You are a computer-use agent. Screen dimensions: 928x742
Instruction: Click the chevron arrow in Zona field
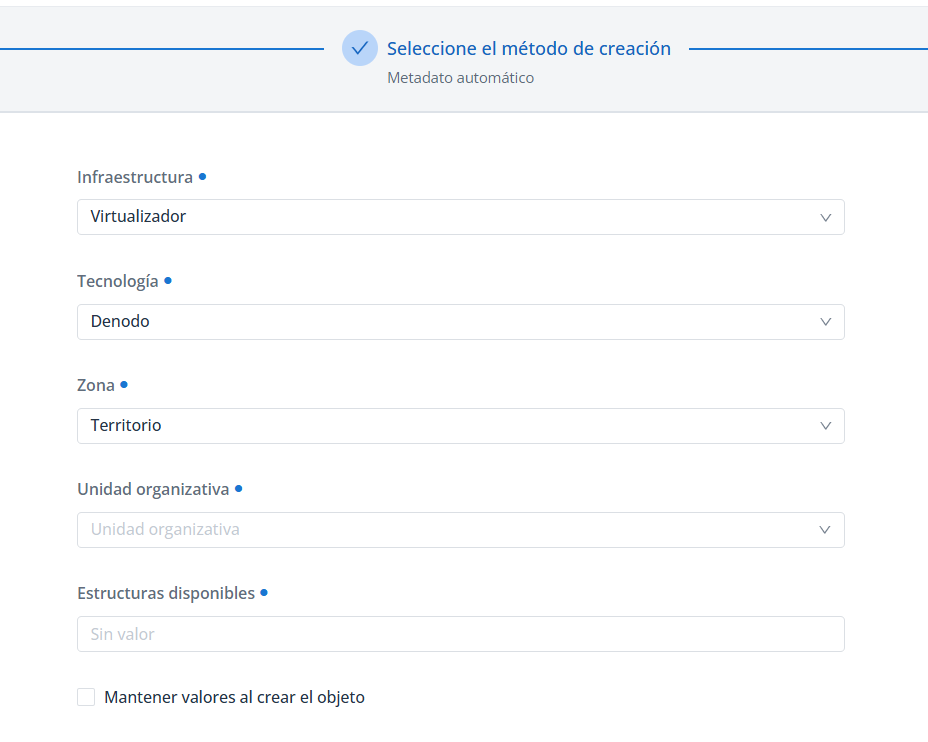(825, 426)
